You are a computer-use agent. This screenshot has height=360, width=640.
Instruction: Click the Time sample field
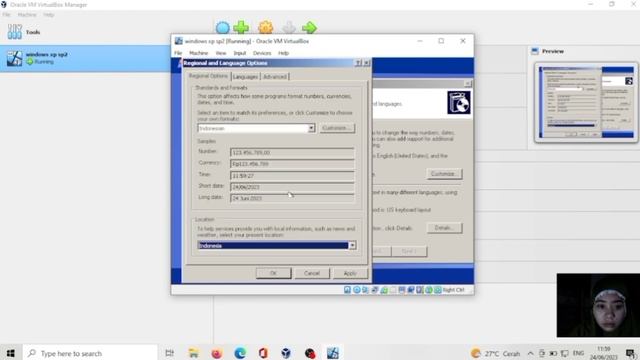[x=292, y=176]
